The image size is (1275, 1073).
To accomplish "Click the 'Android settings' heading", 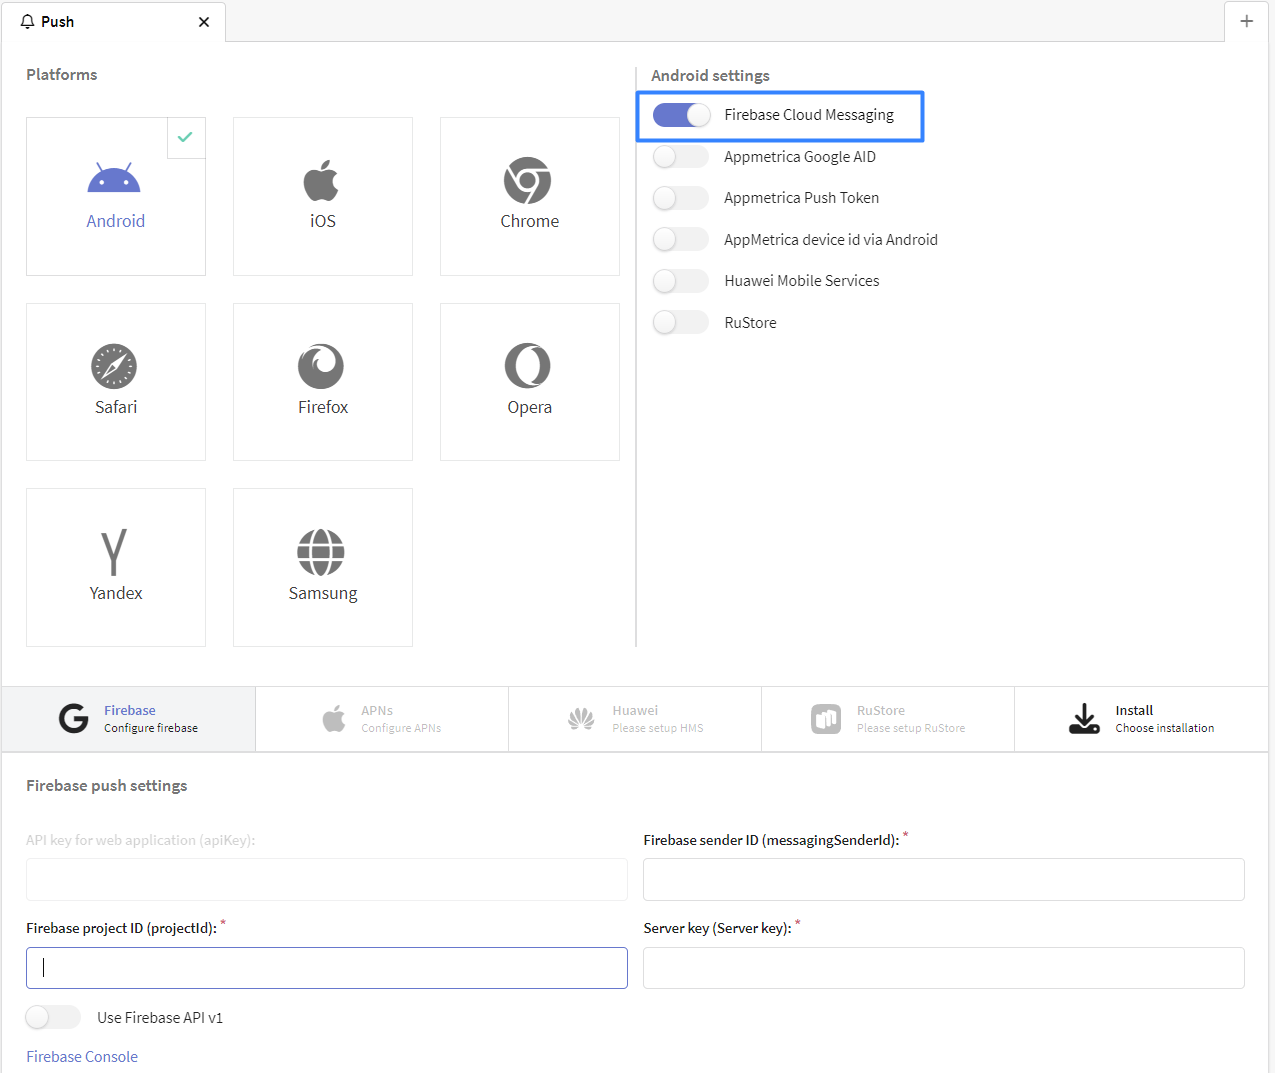I will pyautogui.click(x=710, y=75).
